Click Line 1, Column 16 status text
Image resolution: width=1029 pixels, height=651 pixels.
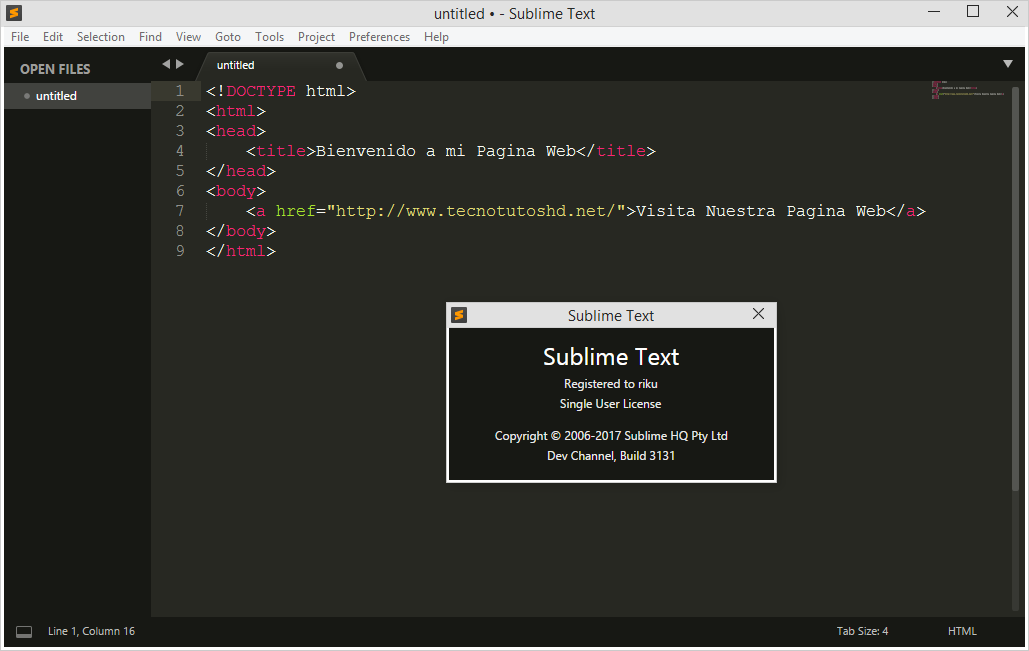pos(91,631)
